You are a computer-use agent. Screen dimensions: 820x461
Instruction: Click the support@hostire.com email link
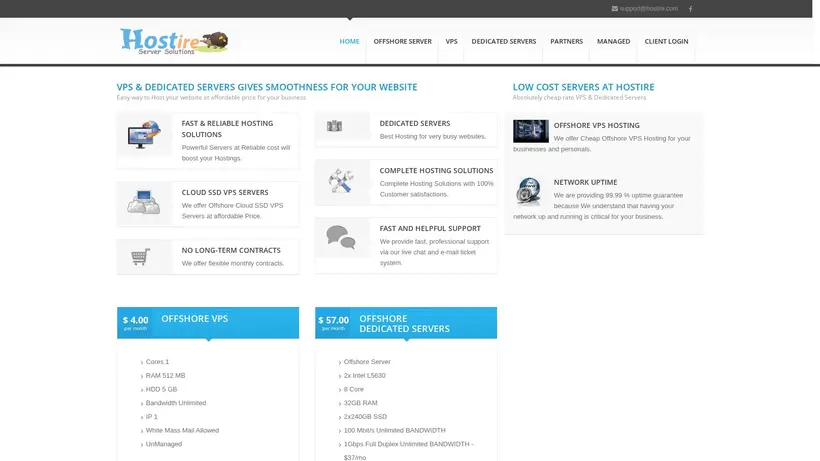coord(648,8)
